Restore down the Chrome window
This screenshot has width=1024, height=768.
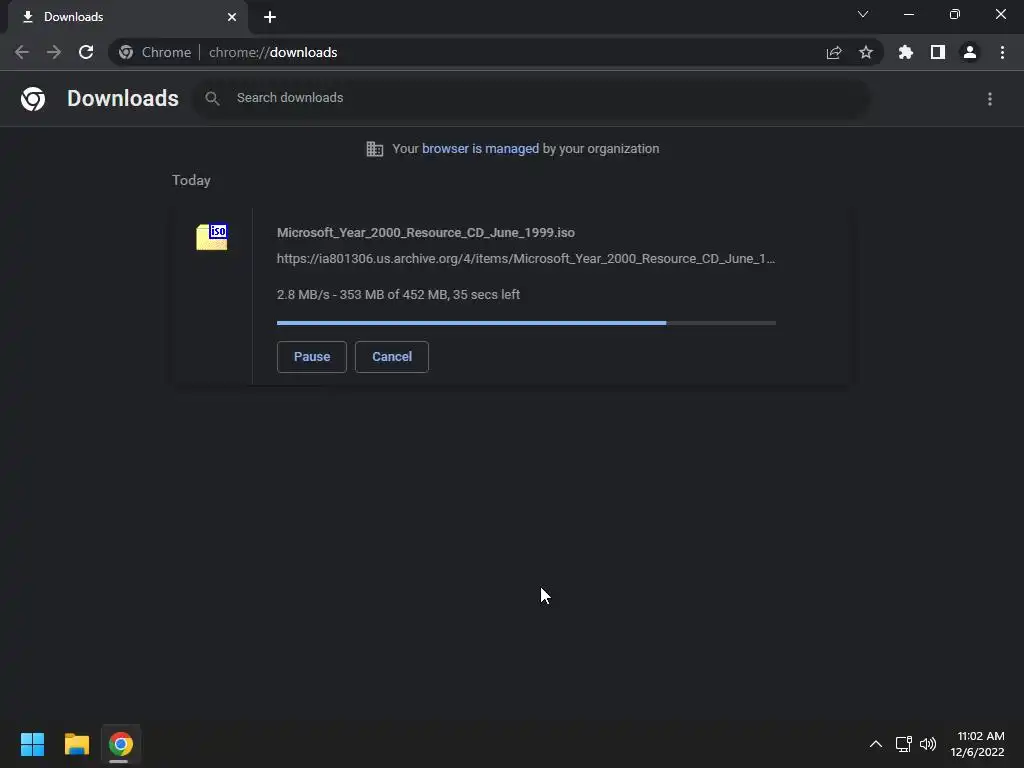pos(955,14)
